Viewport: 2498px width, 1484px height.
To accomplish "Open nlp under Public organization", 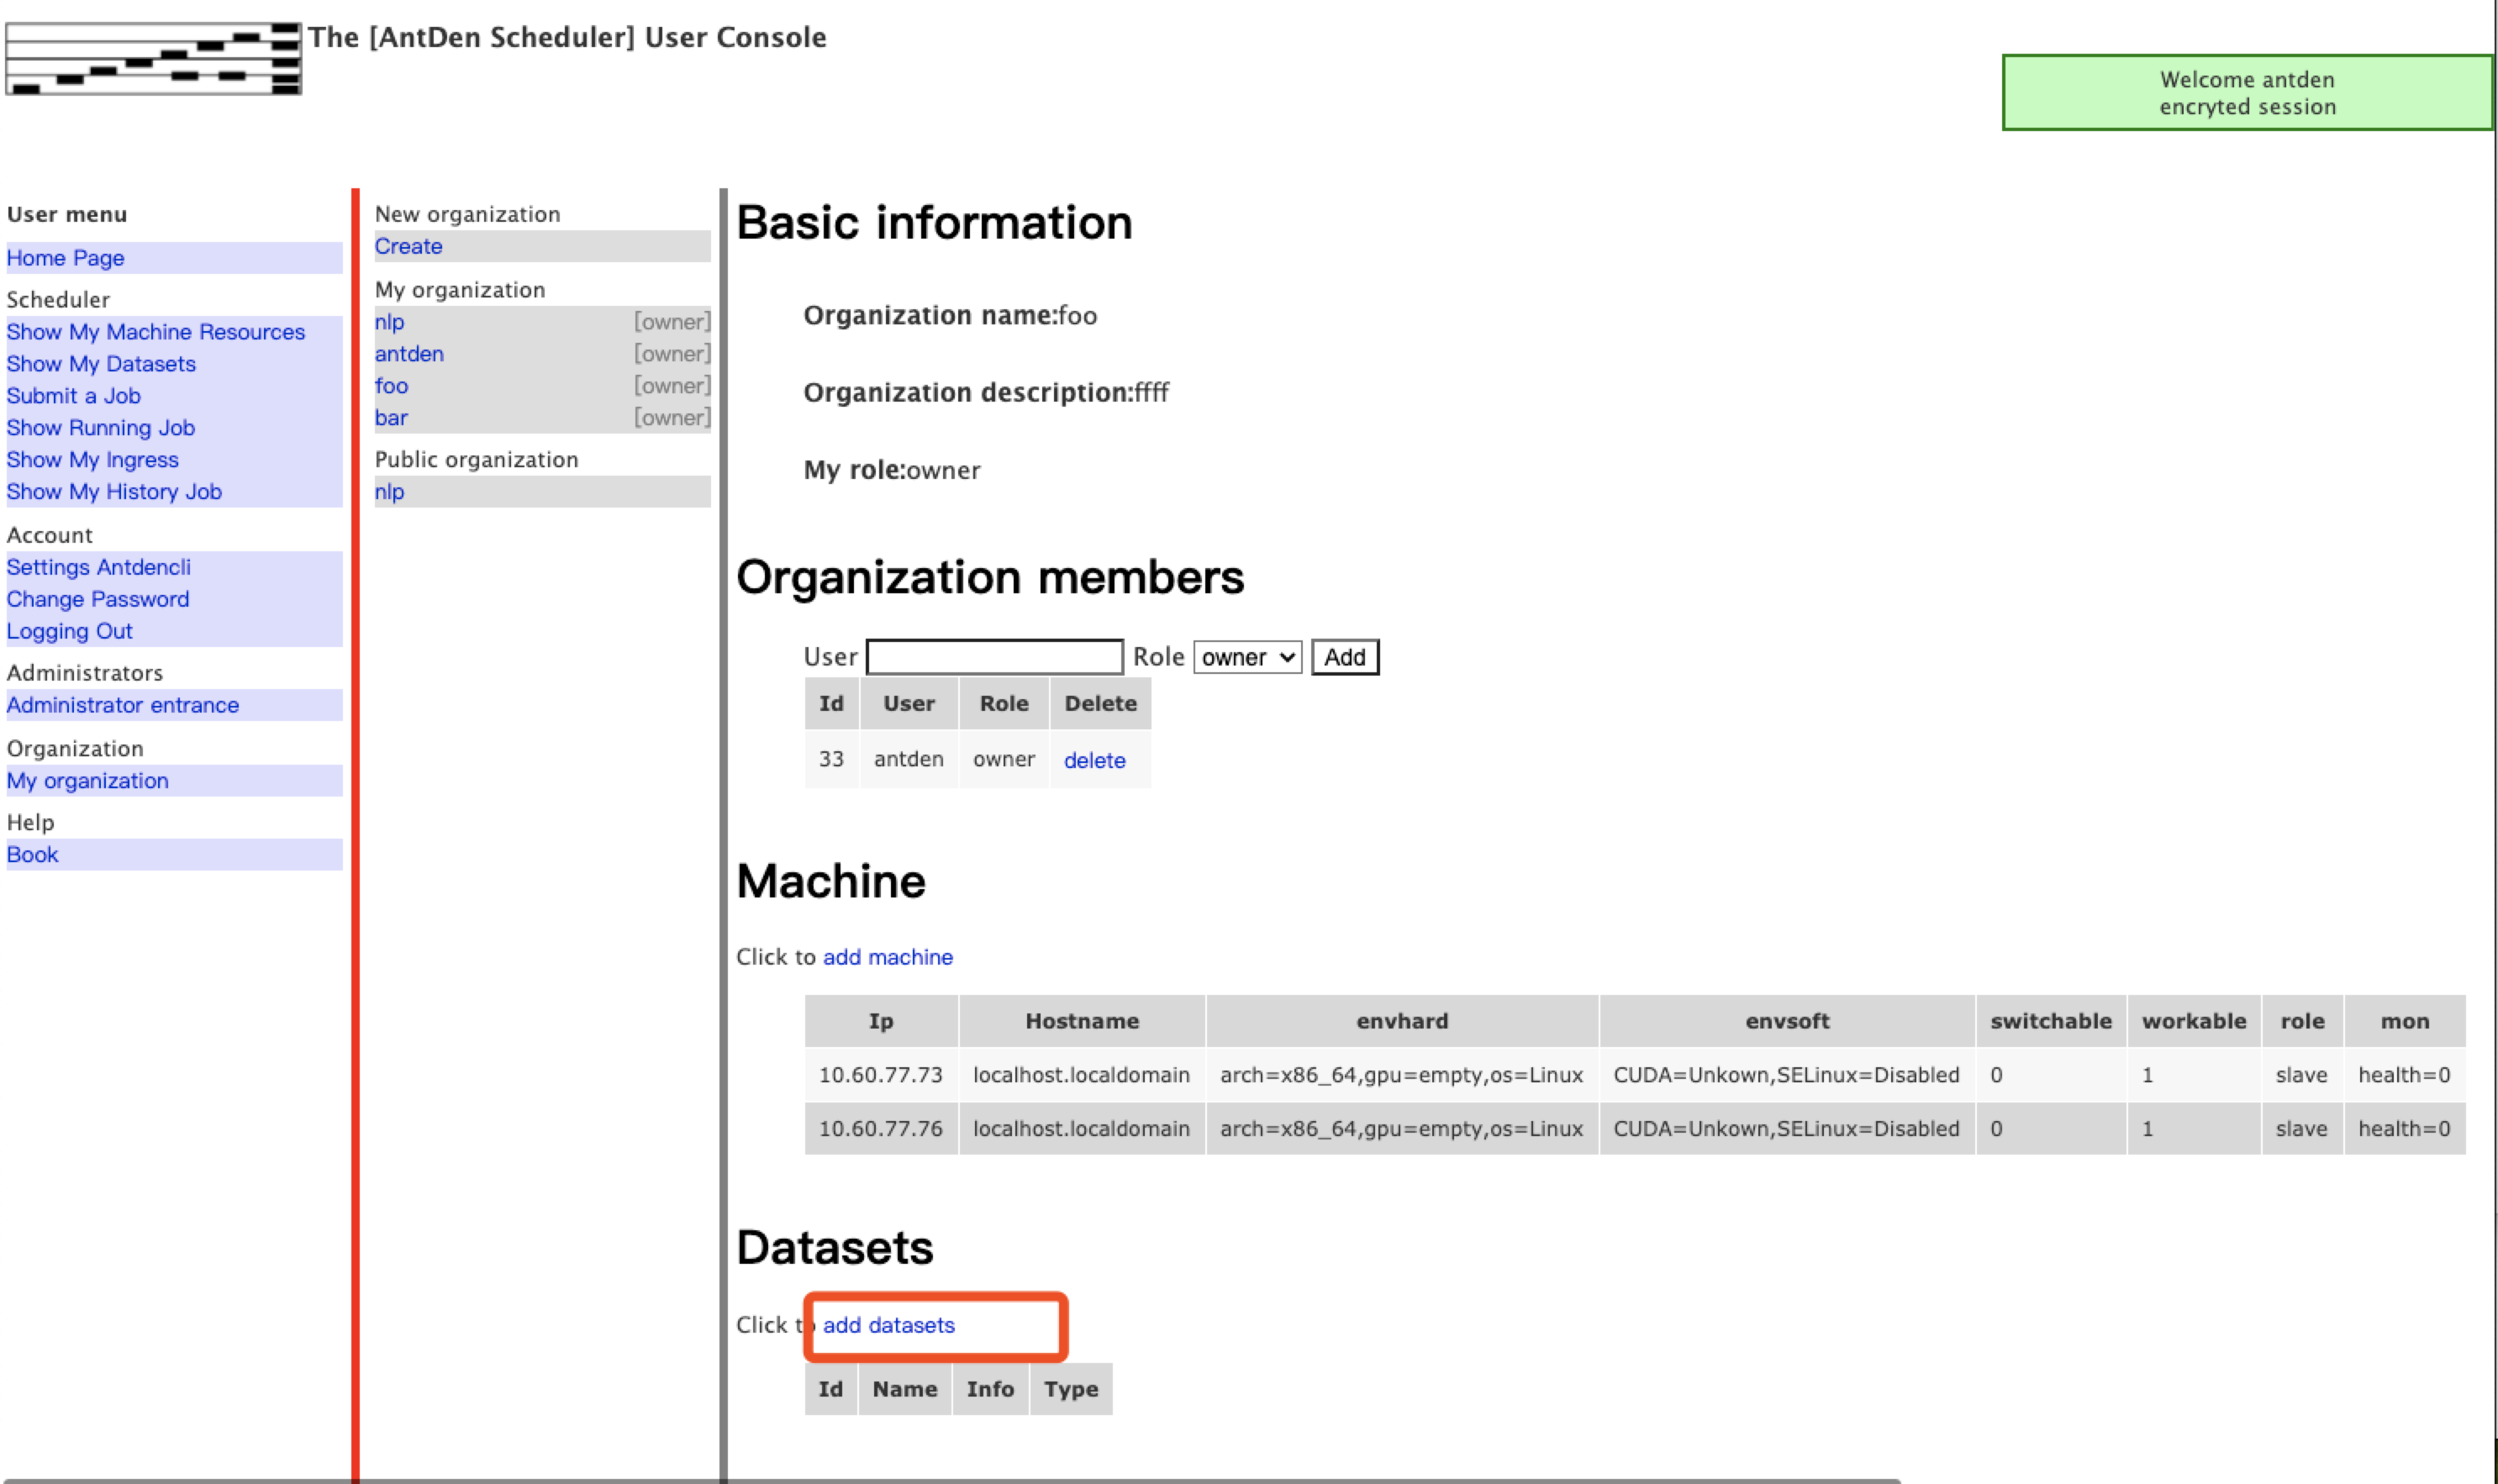I will tap(390, 492).
